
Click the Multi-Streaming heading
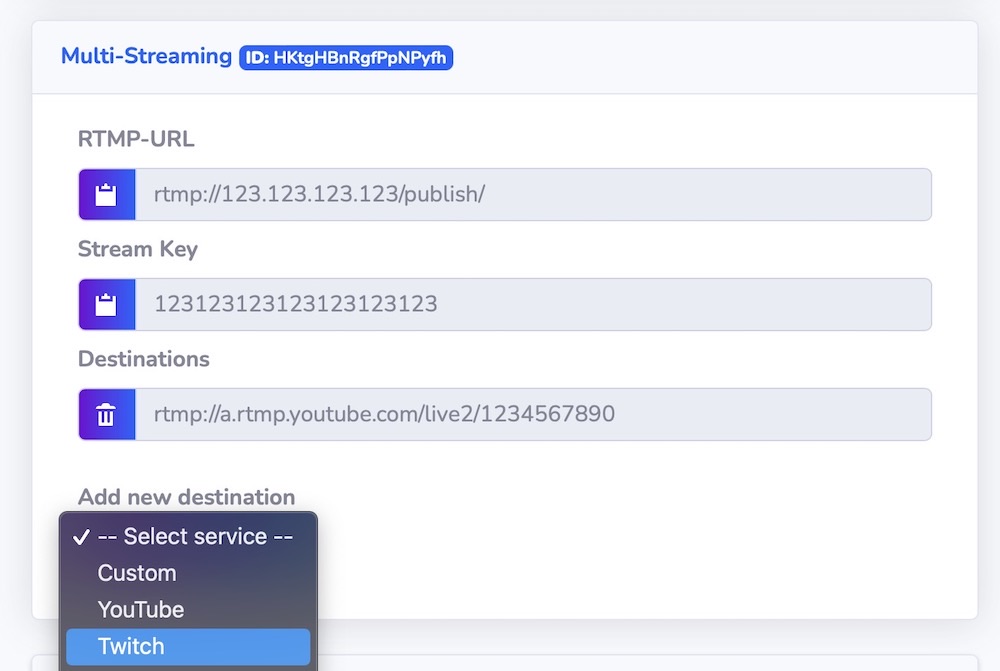(x=146, y=56)
